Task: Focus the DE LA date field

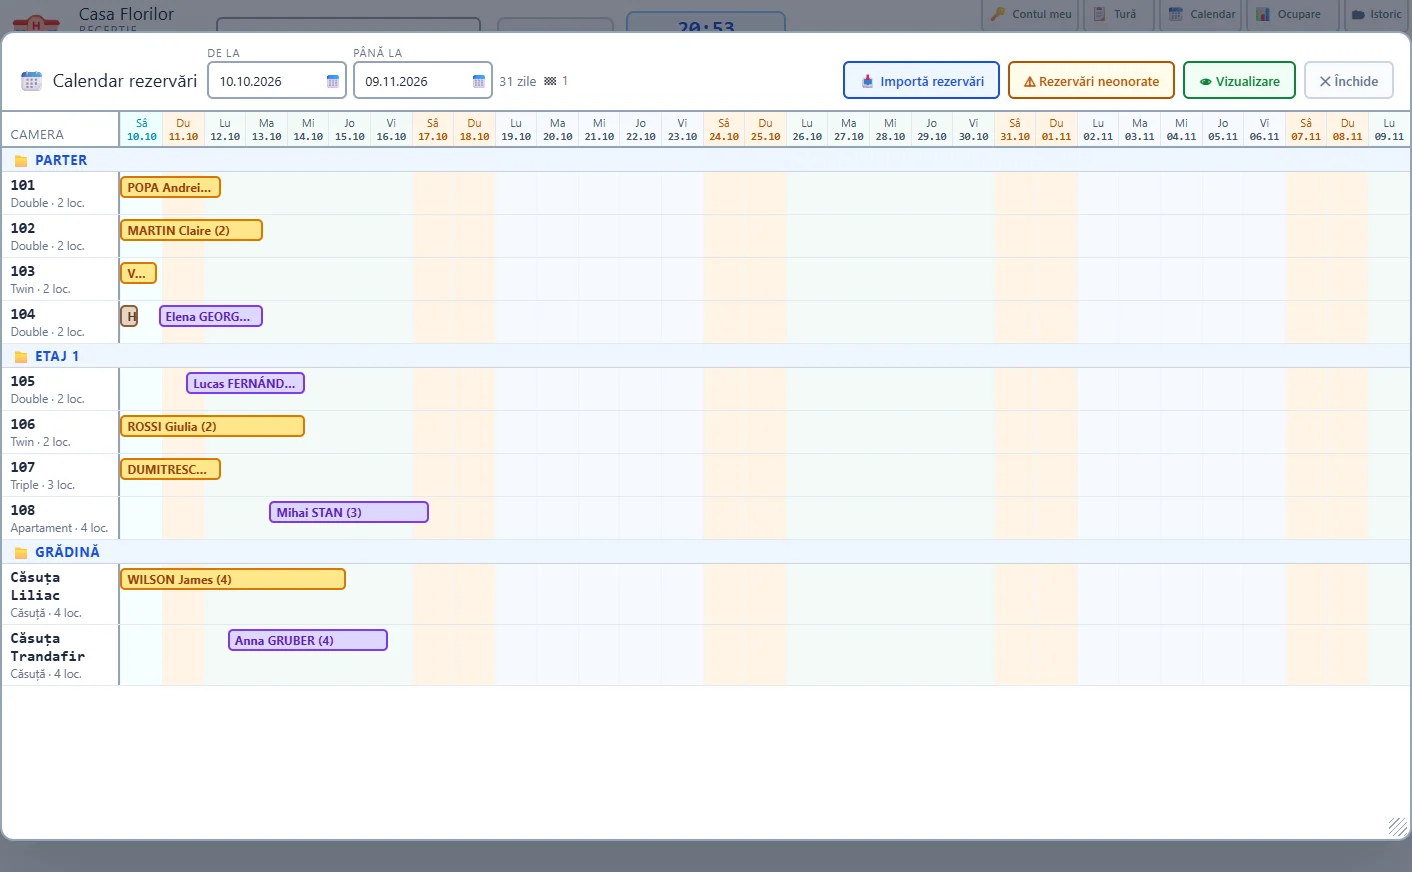Action: tap(277, 81)
